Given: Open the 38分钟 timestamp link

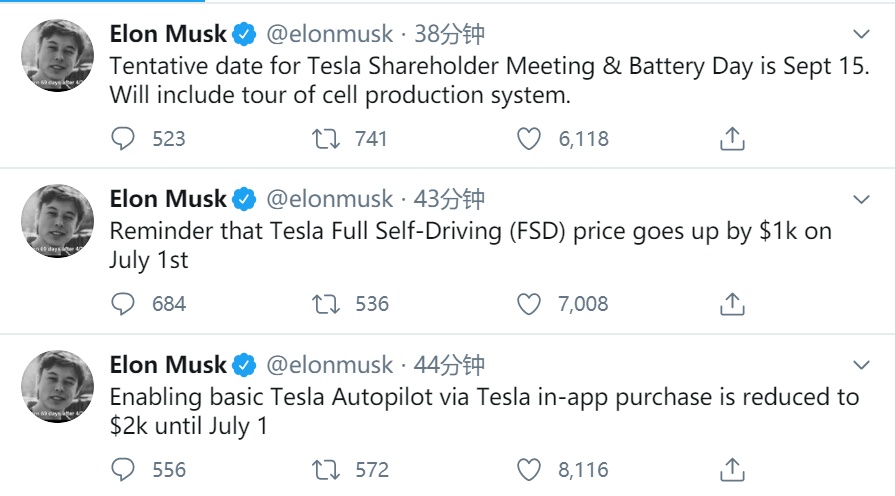Looking at the screenshot, I should coord(449,35).
